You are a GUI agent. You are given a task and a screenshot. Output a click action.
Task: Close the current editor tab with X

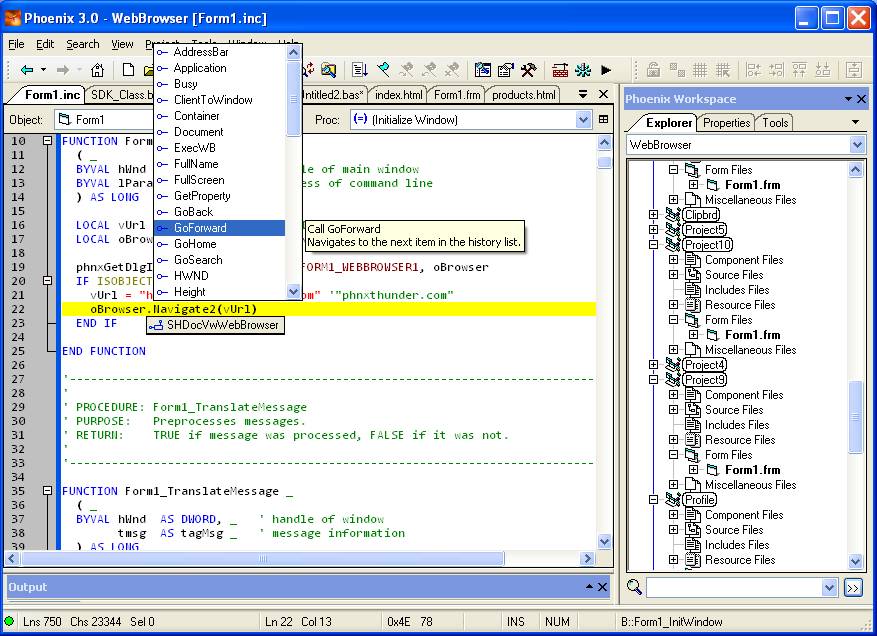[603, 94]
